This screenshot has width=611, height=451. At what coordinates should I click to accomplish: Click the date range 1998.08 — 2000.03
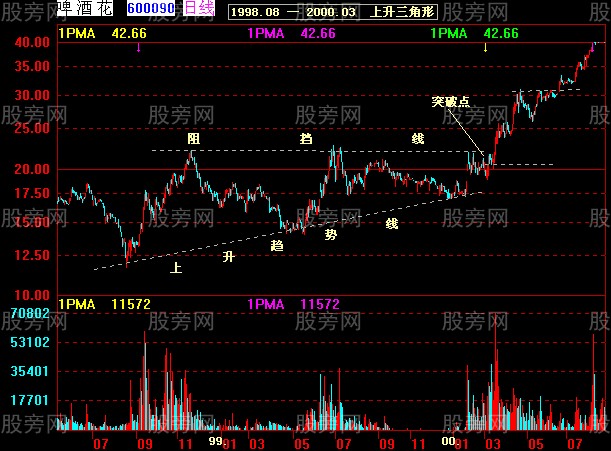(x=293, y=12)
